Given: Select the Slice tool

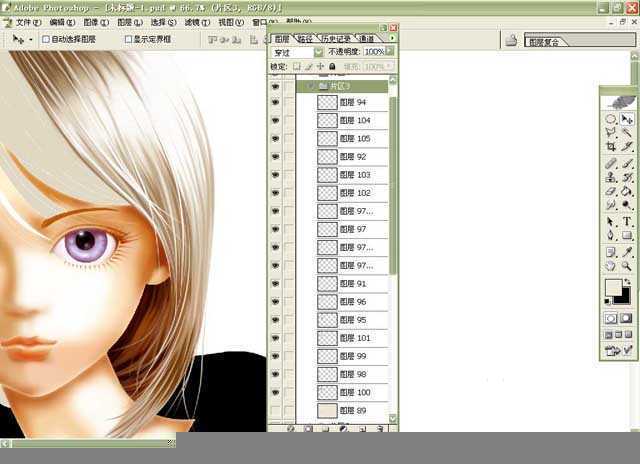Looking at the screenshot, I should [627, 146].
